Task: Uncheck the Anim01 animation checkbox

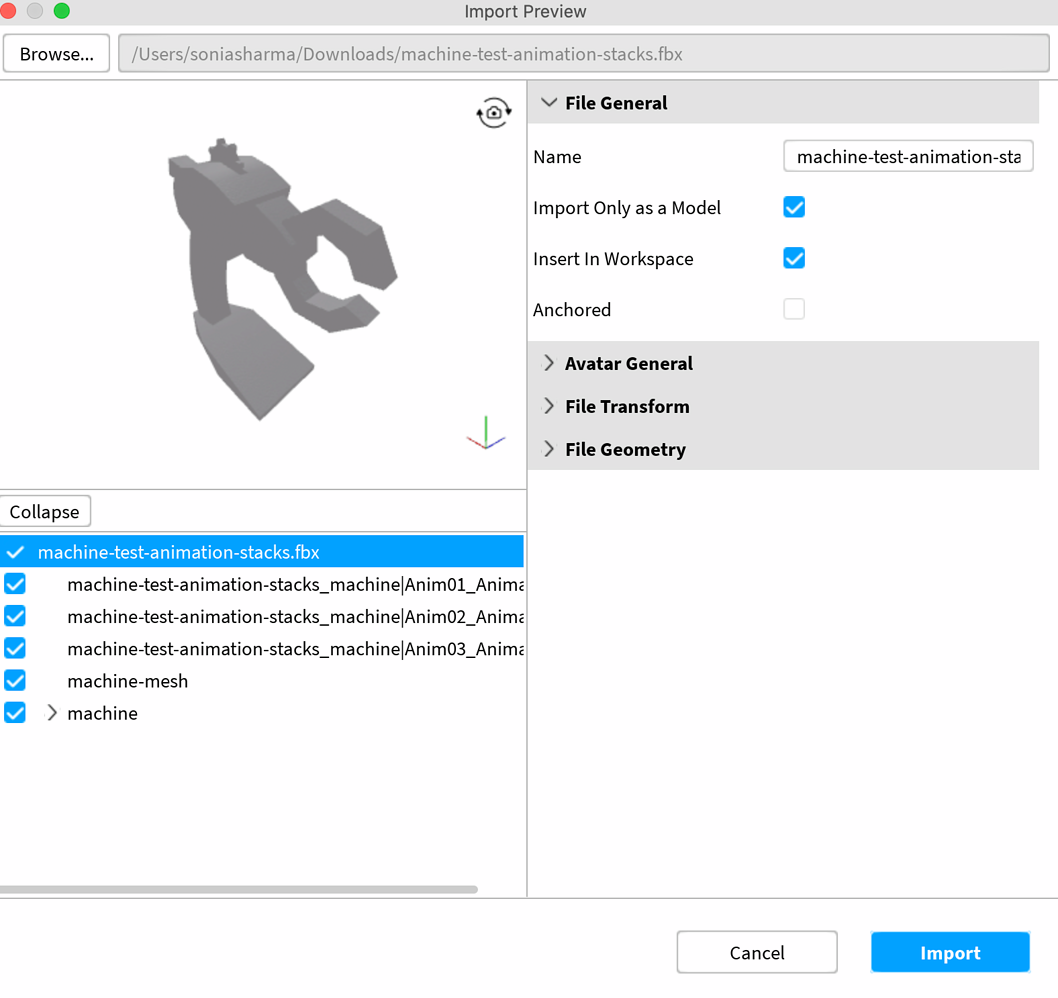Action: (x=15, y=584)
